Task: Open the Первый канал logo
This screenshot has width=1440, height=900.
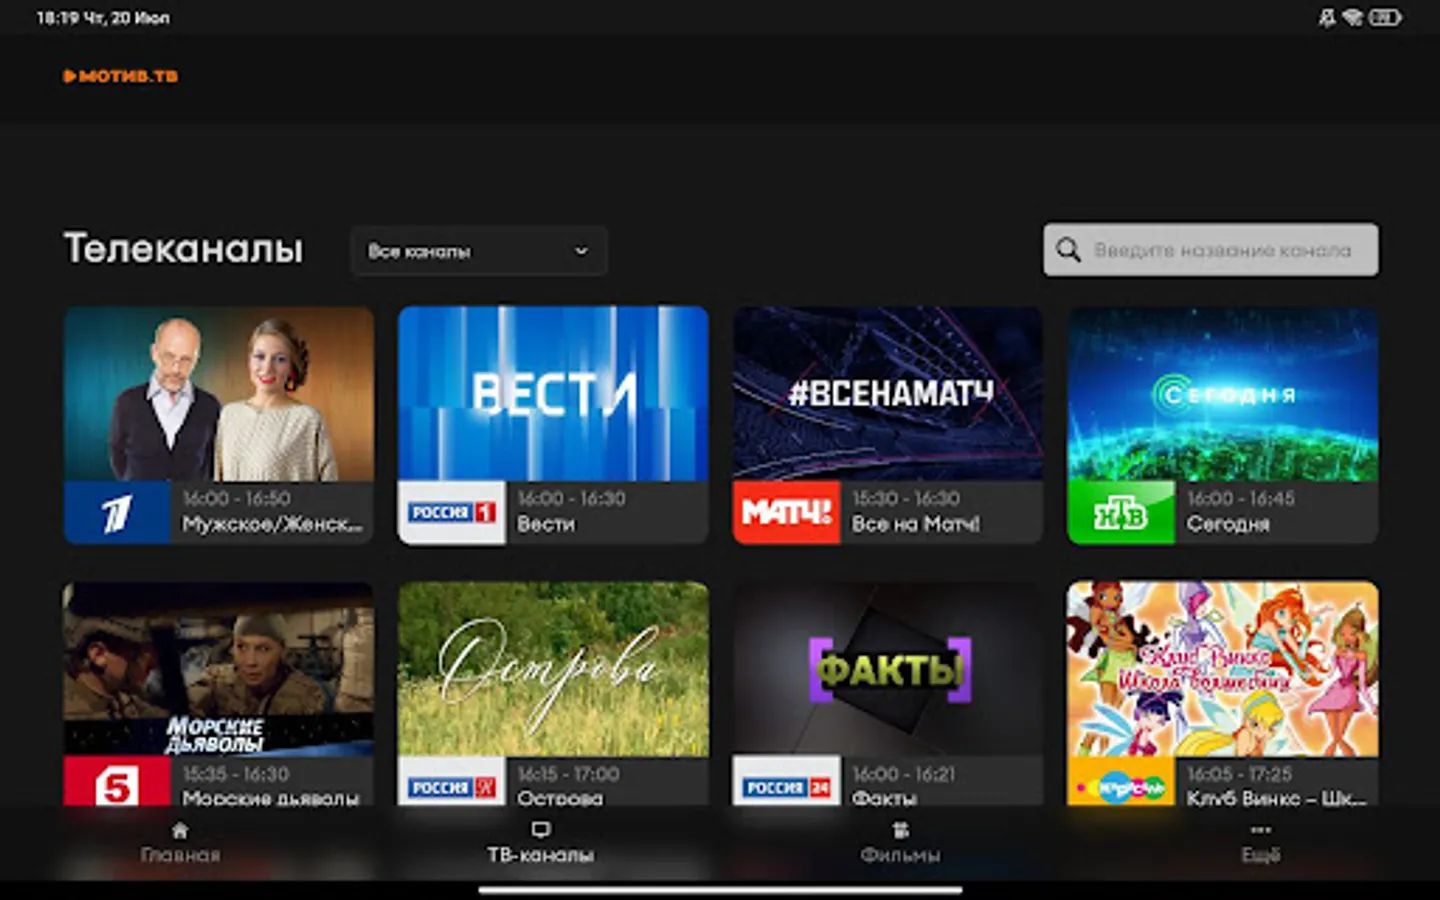Action: (x=117, y=513)
